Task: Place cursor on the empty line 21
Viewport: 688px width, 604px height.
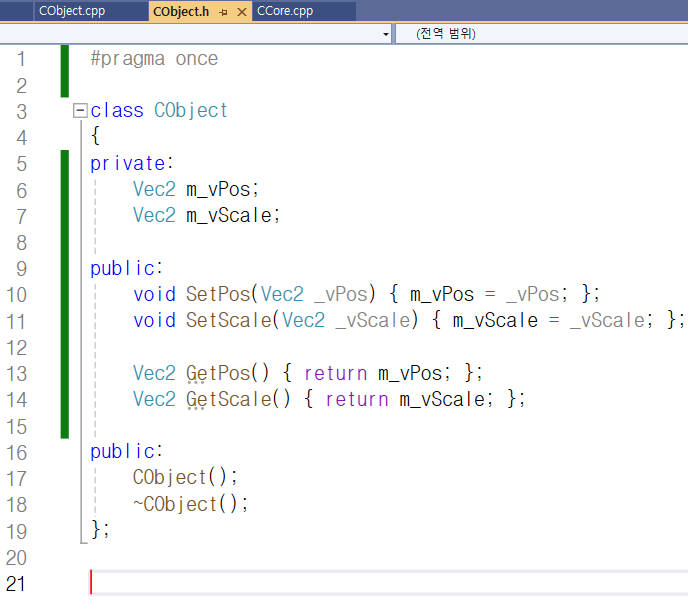Action: (x=388, y=583)
